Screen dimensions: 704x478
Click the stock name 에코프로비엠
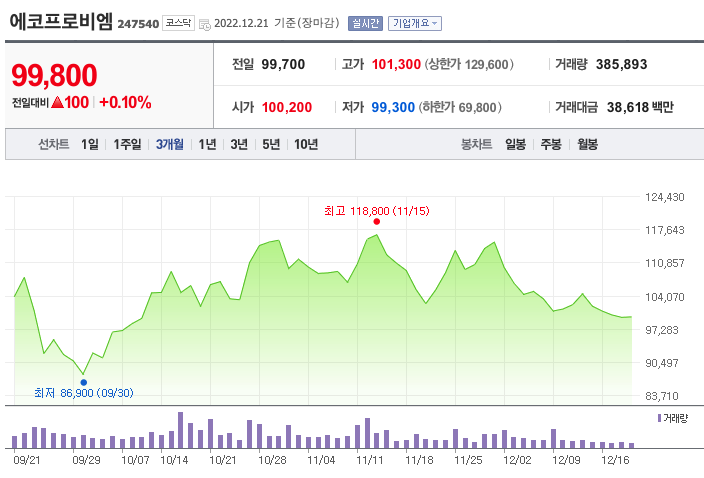(61, 21)
